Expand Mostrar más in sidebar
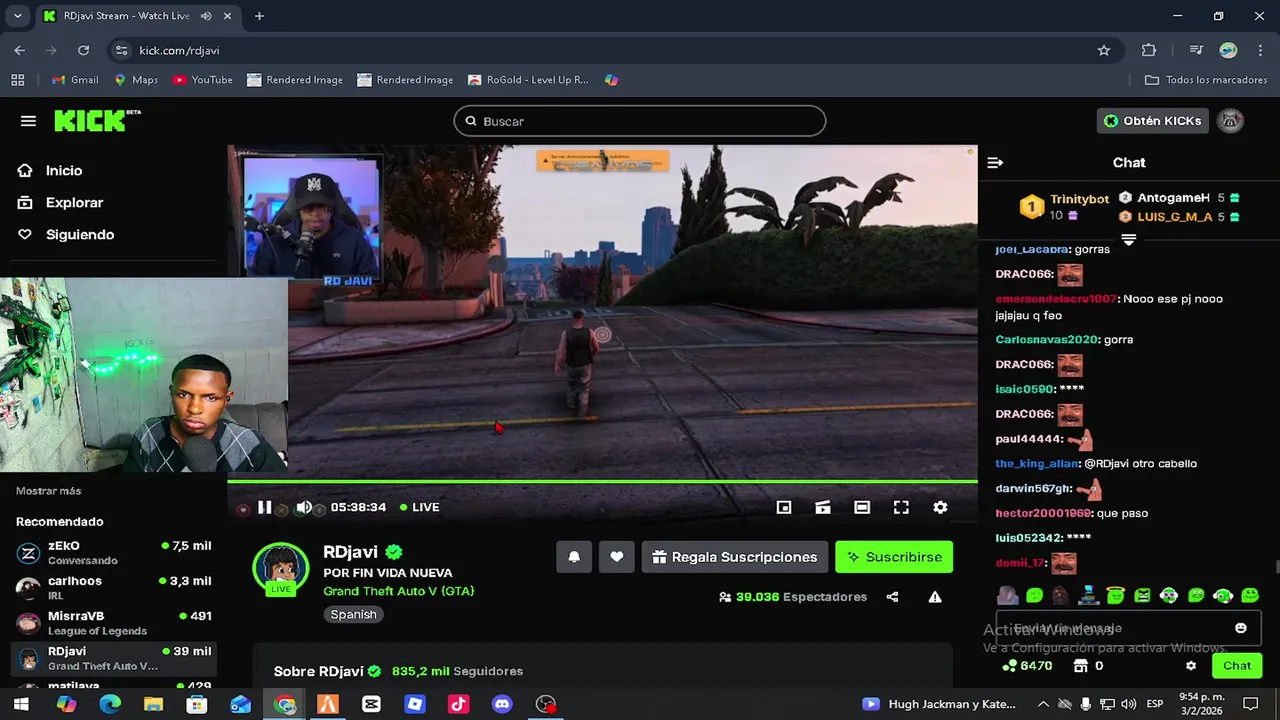 pos(48,491)
